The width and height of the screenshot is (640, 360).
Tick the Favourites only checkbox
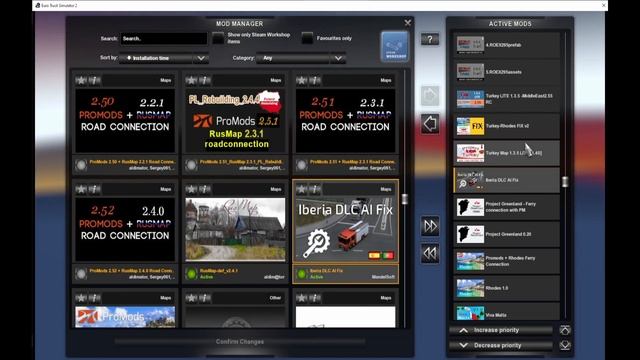point(307,38)
